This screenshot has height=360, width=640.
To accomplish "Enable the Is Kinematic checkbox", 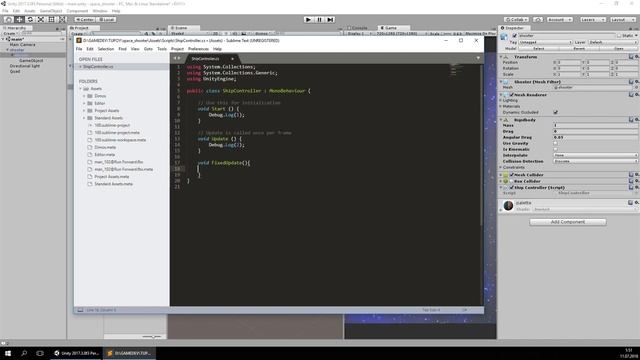I will [x=556, y=149].
